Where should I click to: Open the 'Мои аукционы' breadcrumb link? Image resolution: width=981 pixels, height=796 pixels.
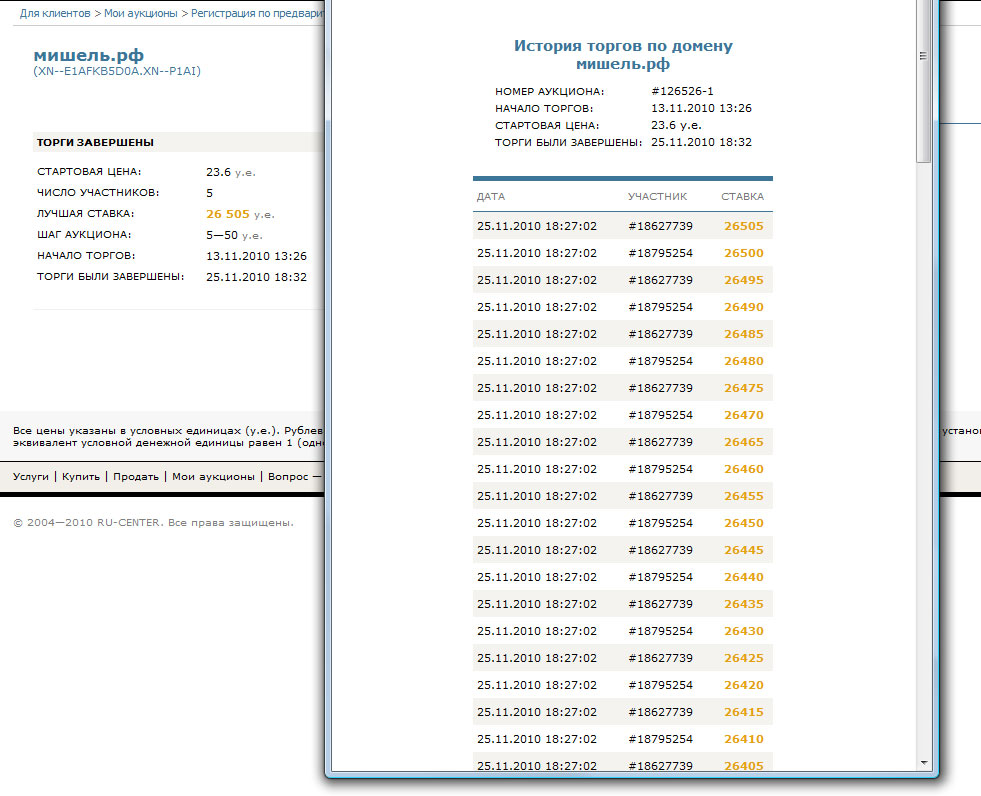coord(141,13)
